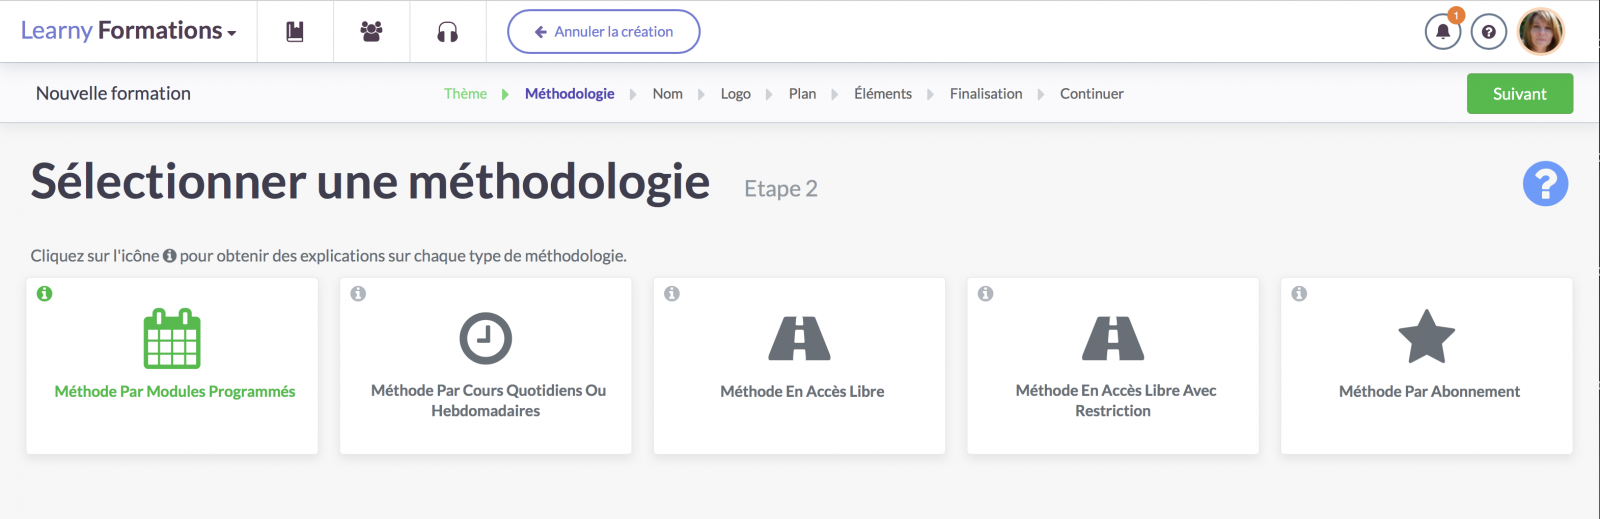
Task: Click the large blue help question mark
Action: coord(1545,184)
